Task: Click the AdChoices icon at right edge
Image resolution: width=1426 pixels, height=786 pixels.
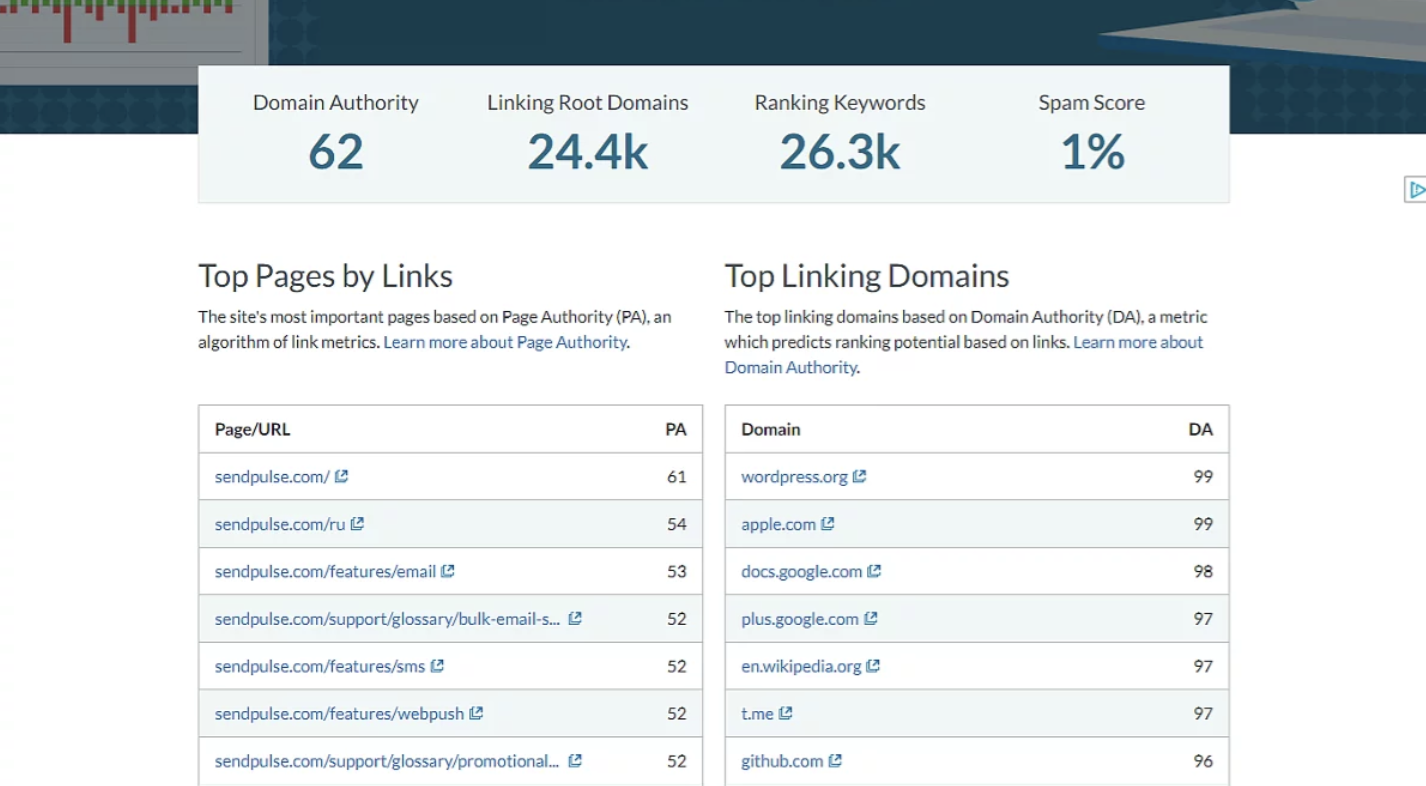Action: [x=1415, y=189]
